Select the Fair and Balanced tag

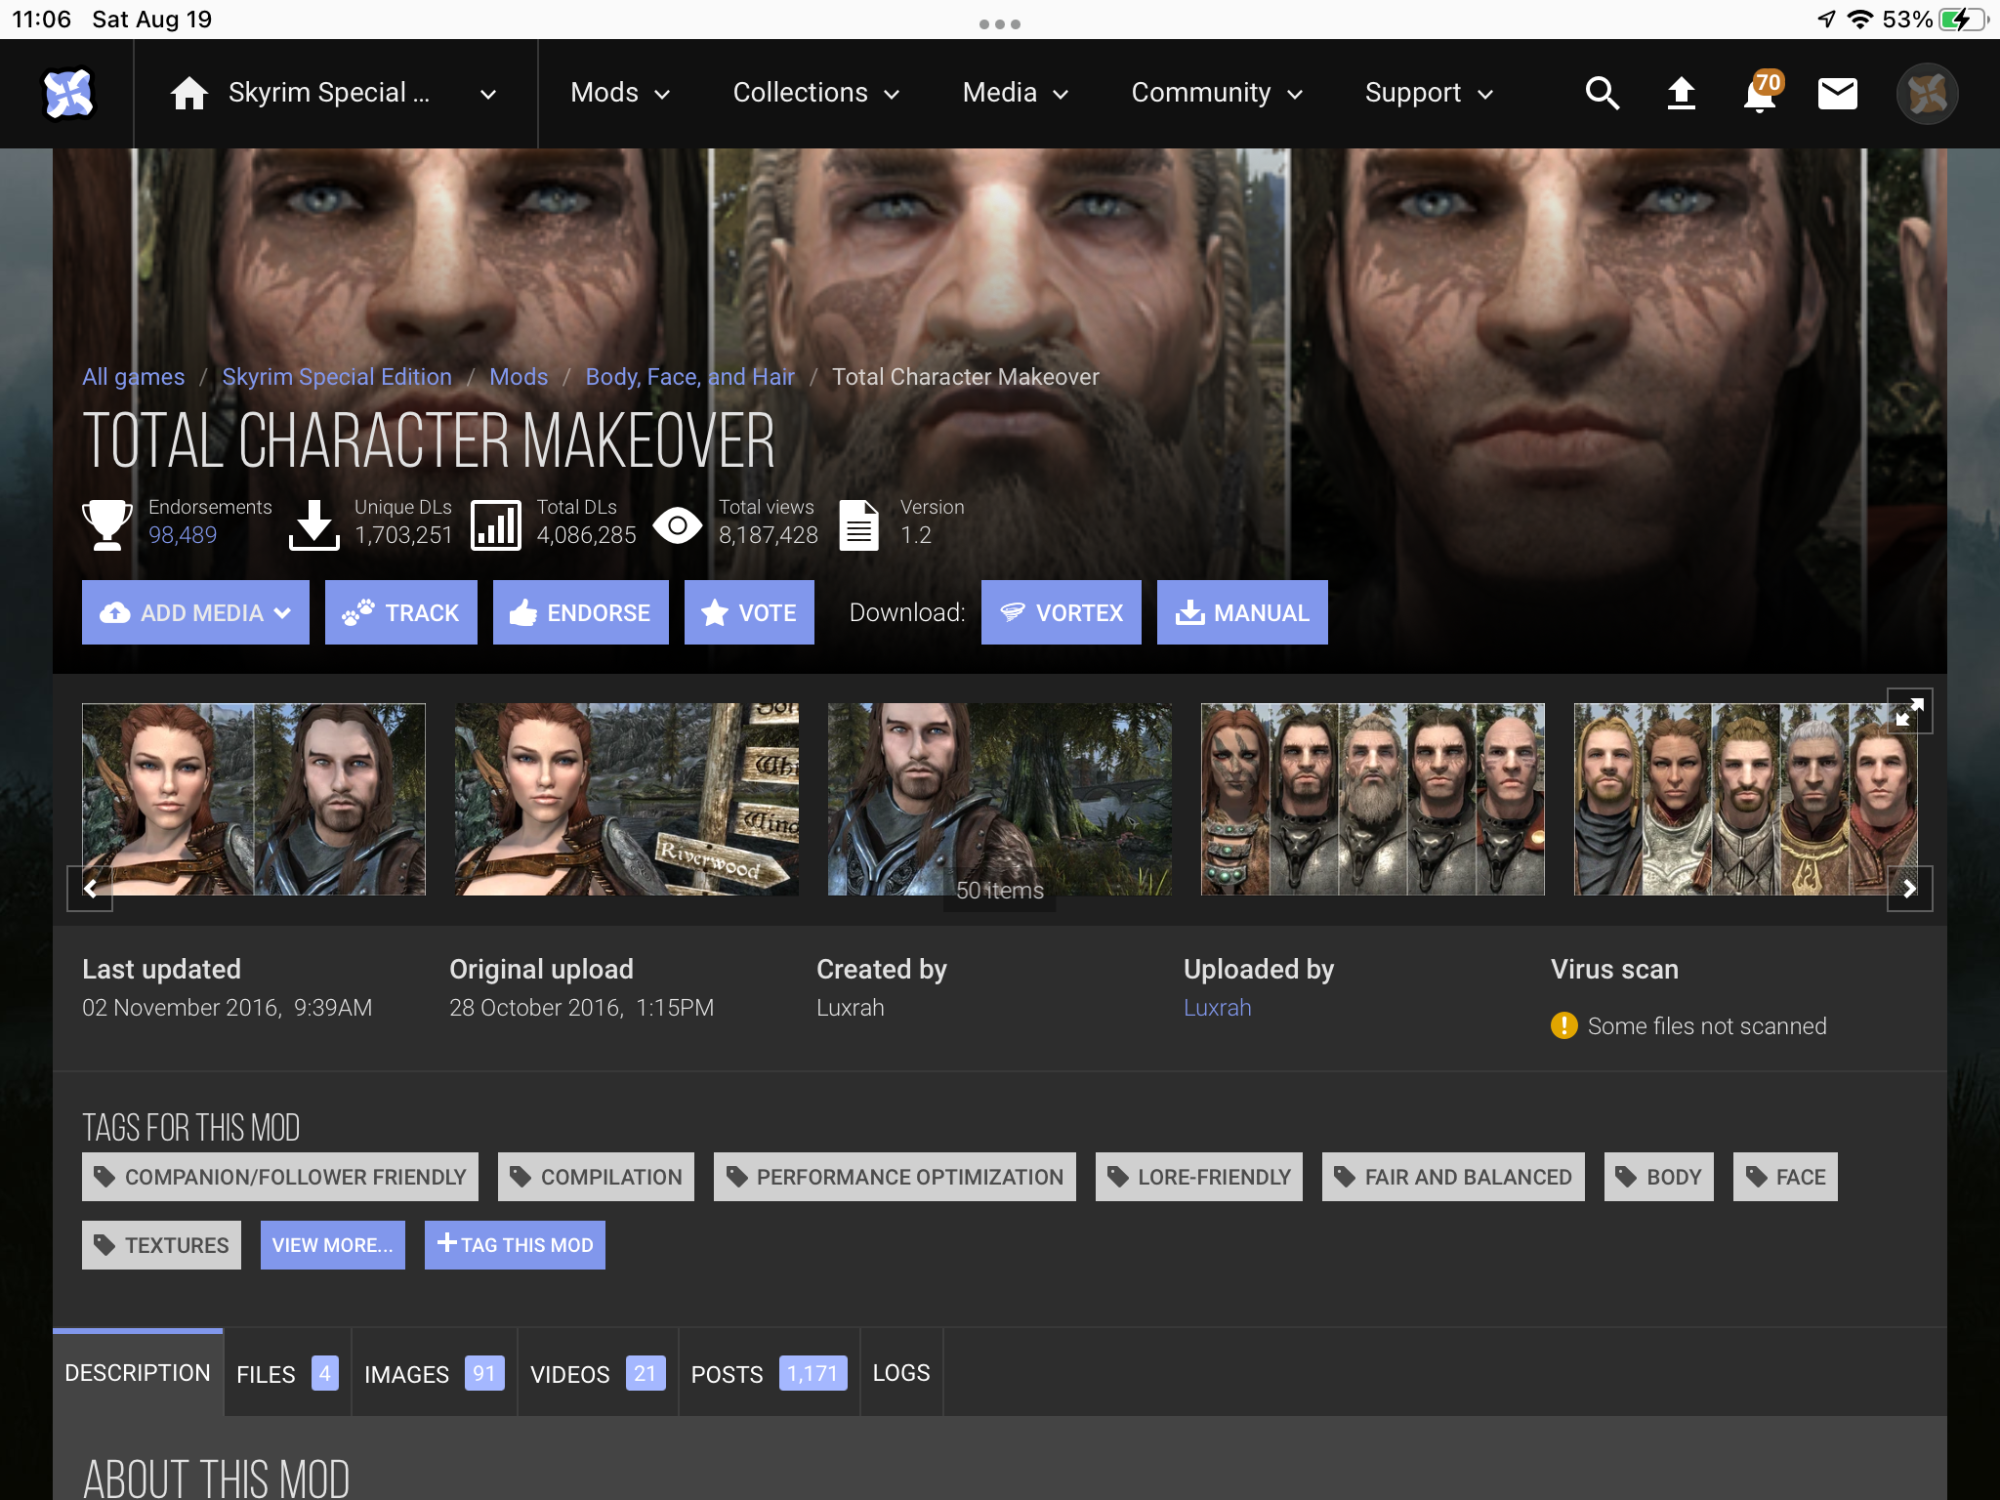point(1453,1176)
